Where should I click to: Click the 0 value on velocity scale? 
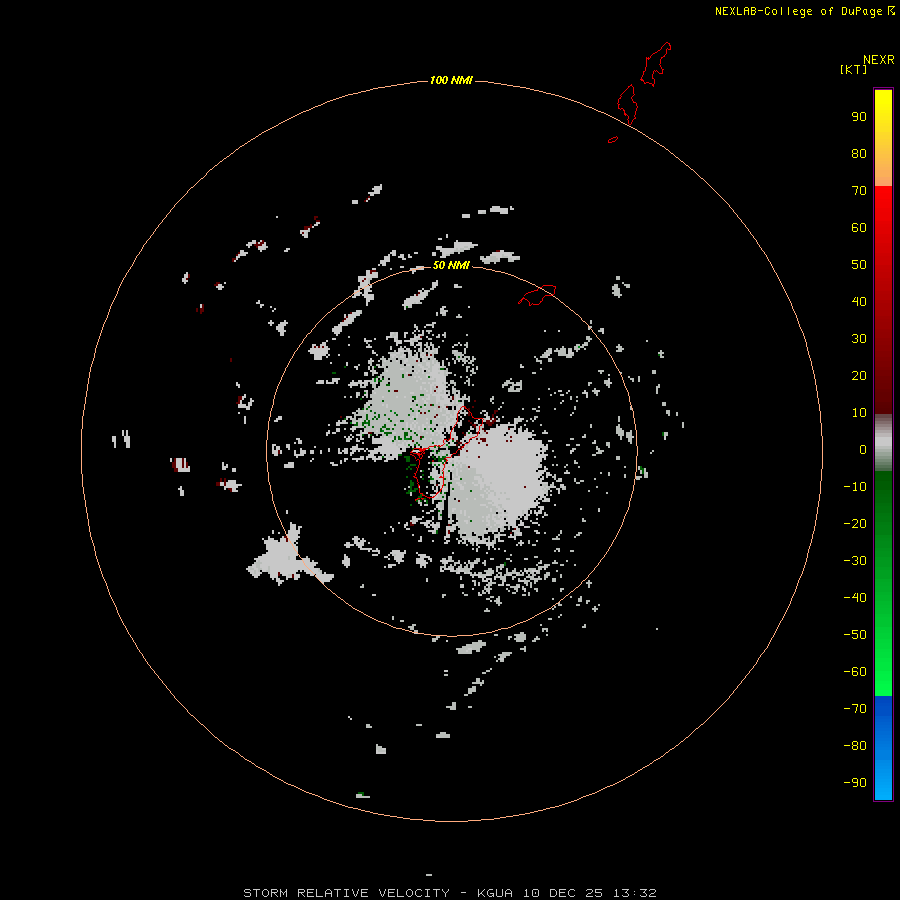[863, 450]
